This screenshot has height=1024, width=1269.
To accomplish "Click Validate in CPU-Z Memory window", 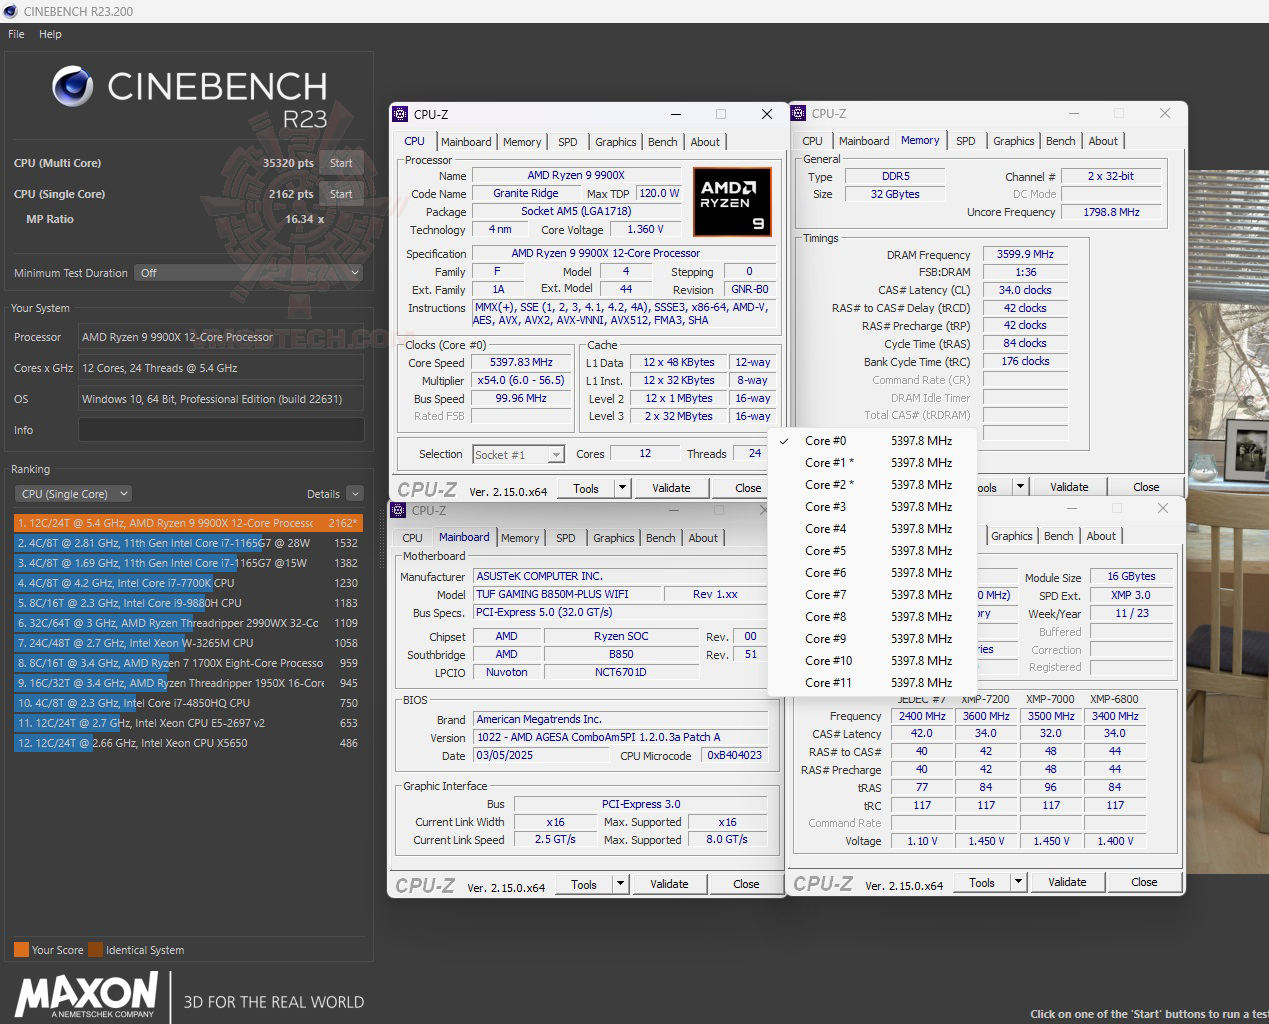I will pos(1069,487).
